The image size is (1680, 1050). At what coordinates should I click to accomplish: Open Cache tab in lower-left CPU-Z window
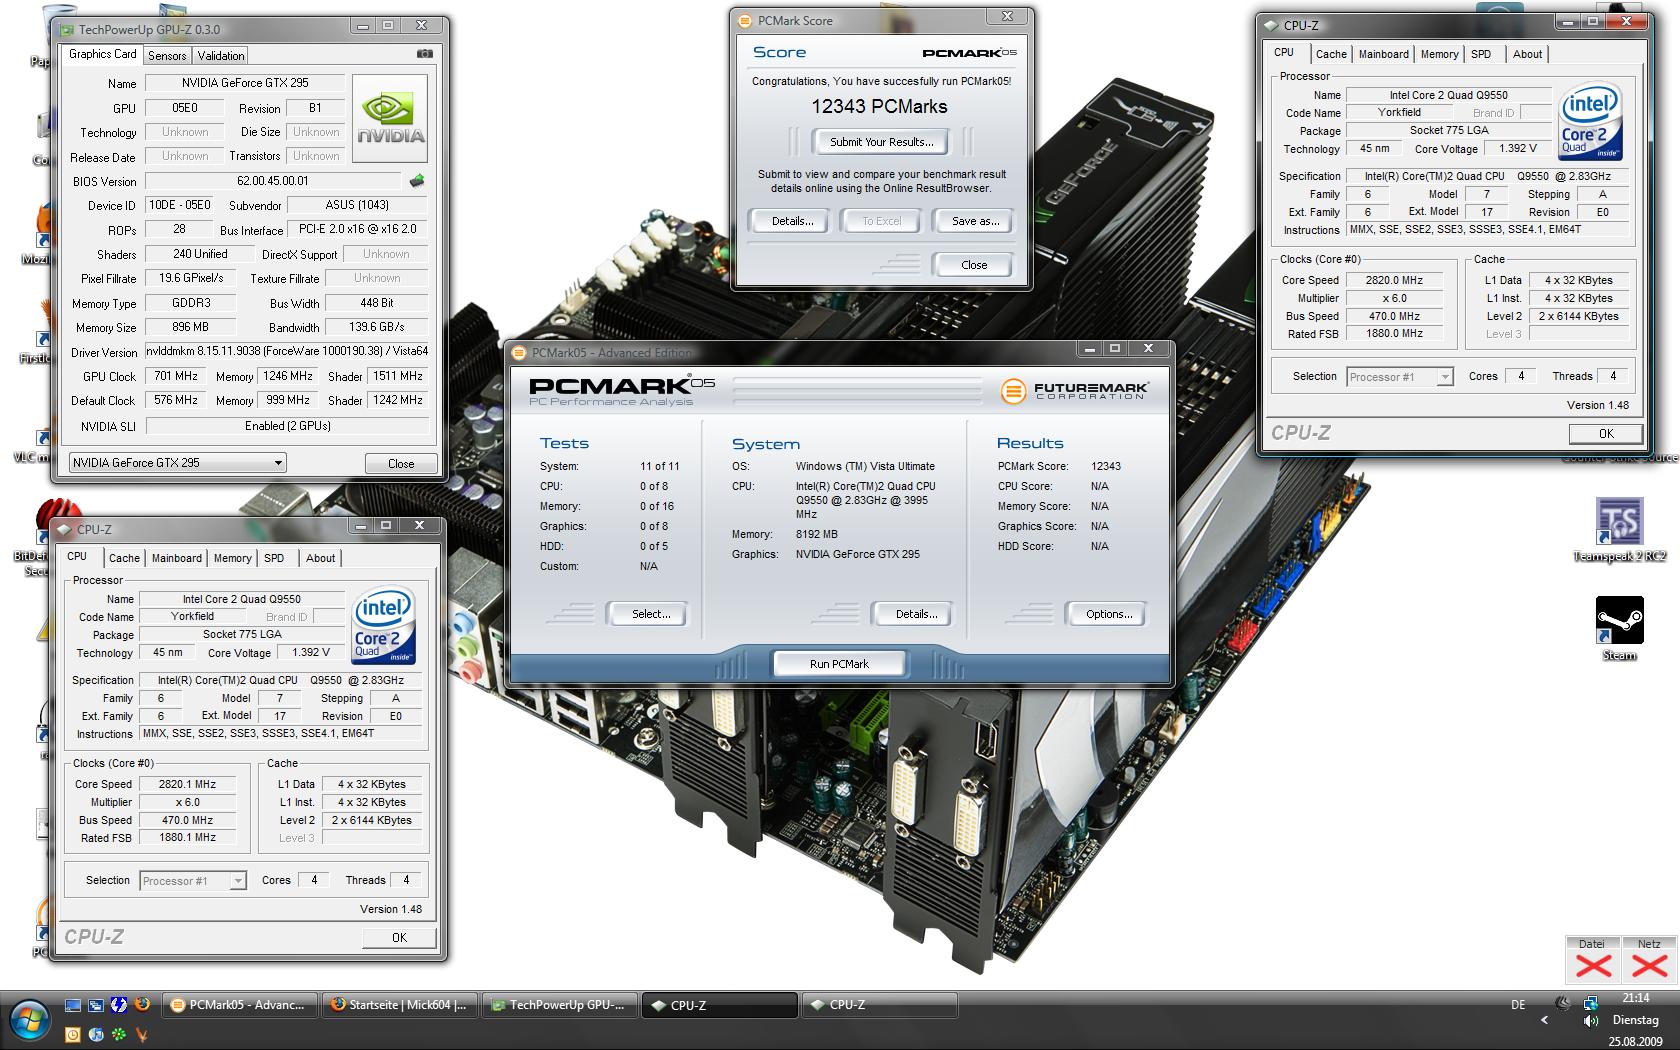point(124,558)
